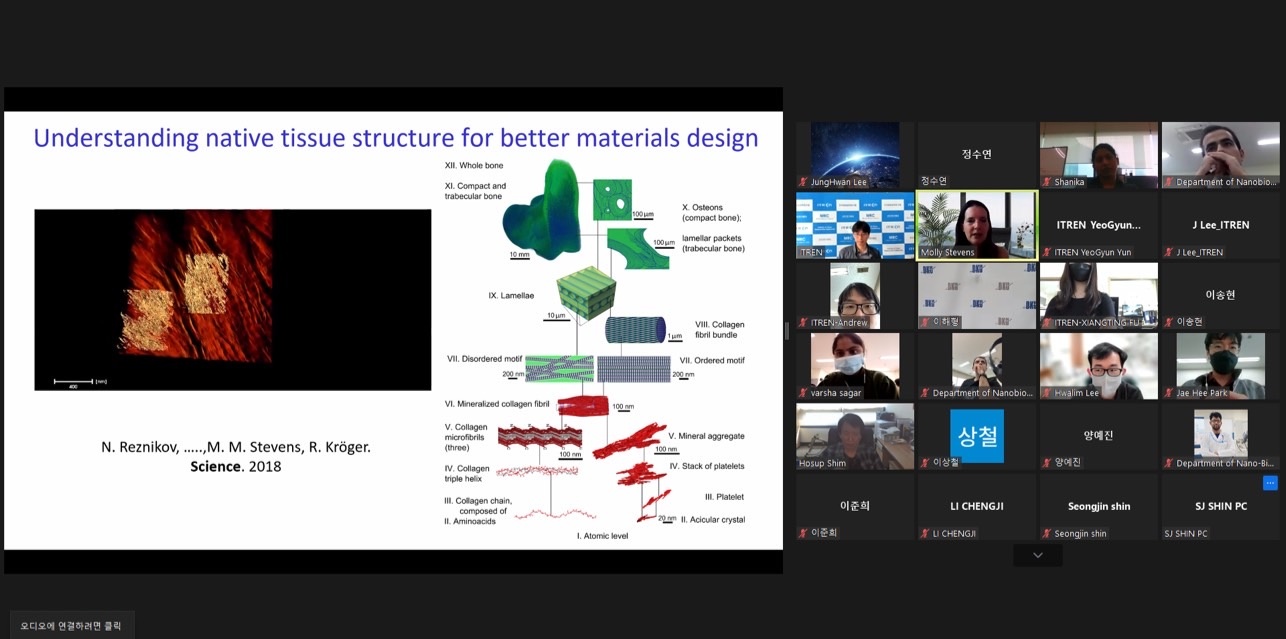Click the muted mic icon beside varsha sagar

click(x=803, y=393)
